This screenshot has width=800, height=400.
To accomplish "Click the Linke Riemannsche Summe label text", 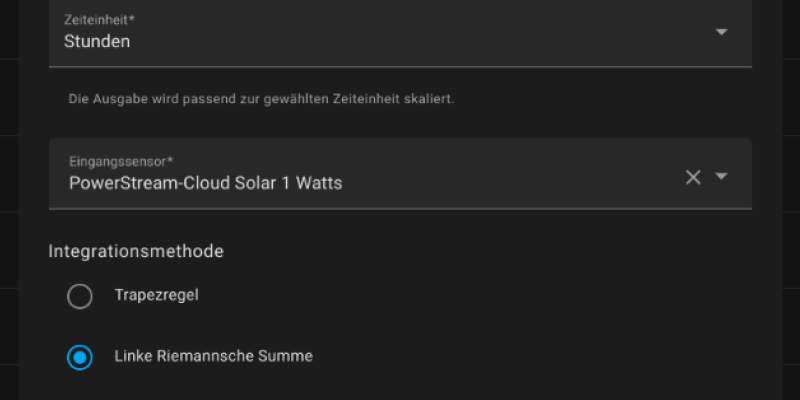I will [x=213, y=356].
